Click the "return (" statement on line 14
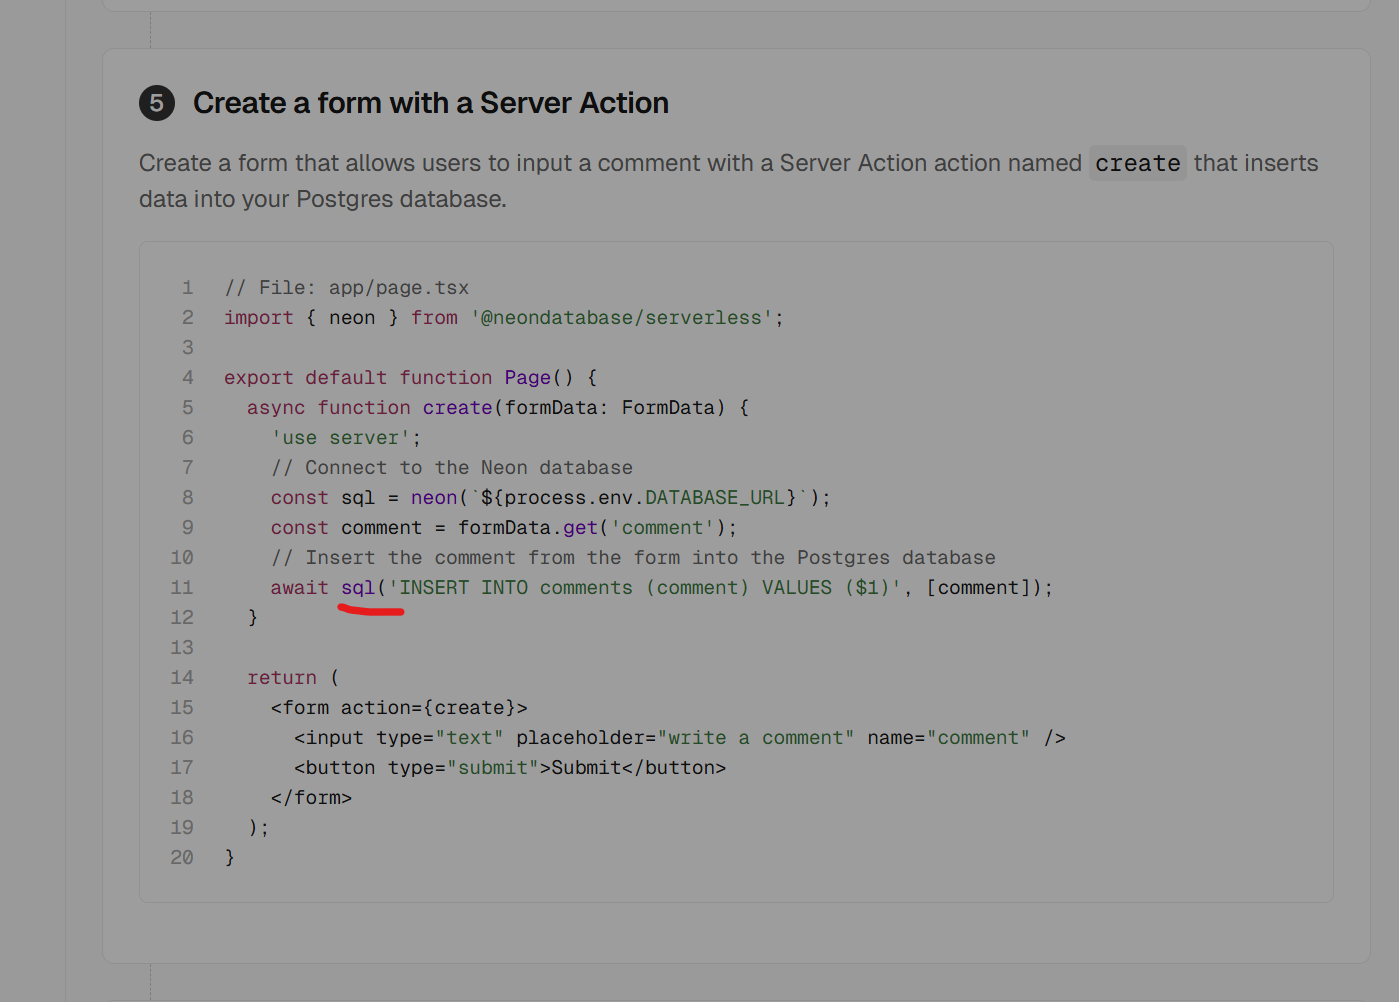The image size is (1399, 1002). [x=294, y=678]
